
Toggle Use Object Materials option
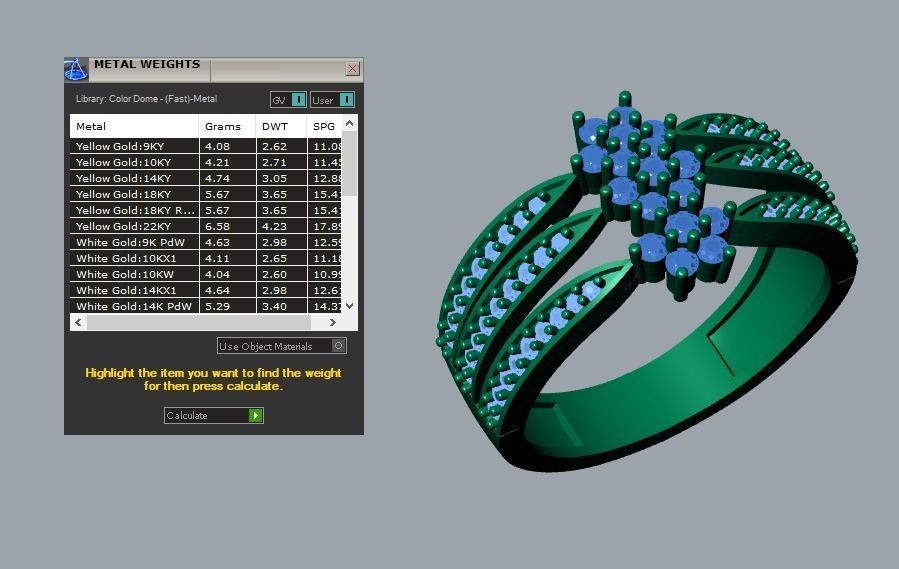pos(282,346)
